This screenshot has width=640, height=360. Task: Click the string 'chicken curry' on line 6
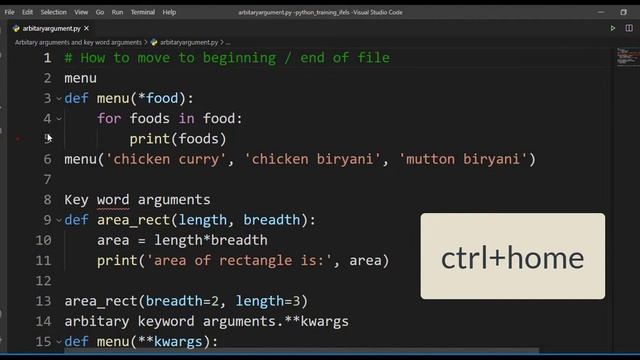(166, 159)
